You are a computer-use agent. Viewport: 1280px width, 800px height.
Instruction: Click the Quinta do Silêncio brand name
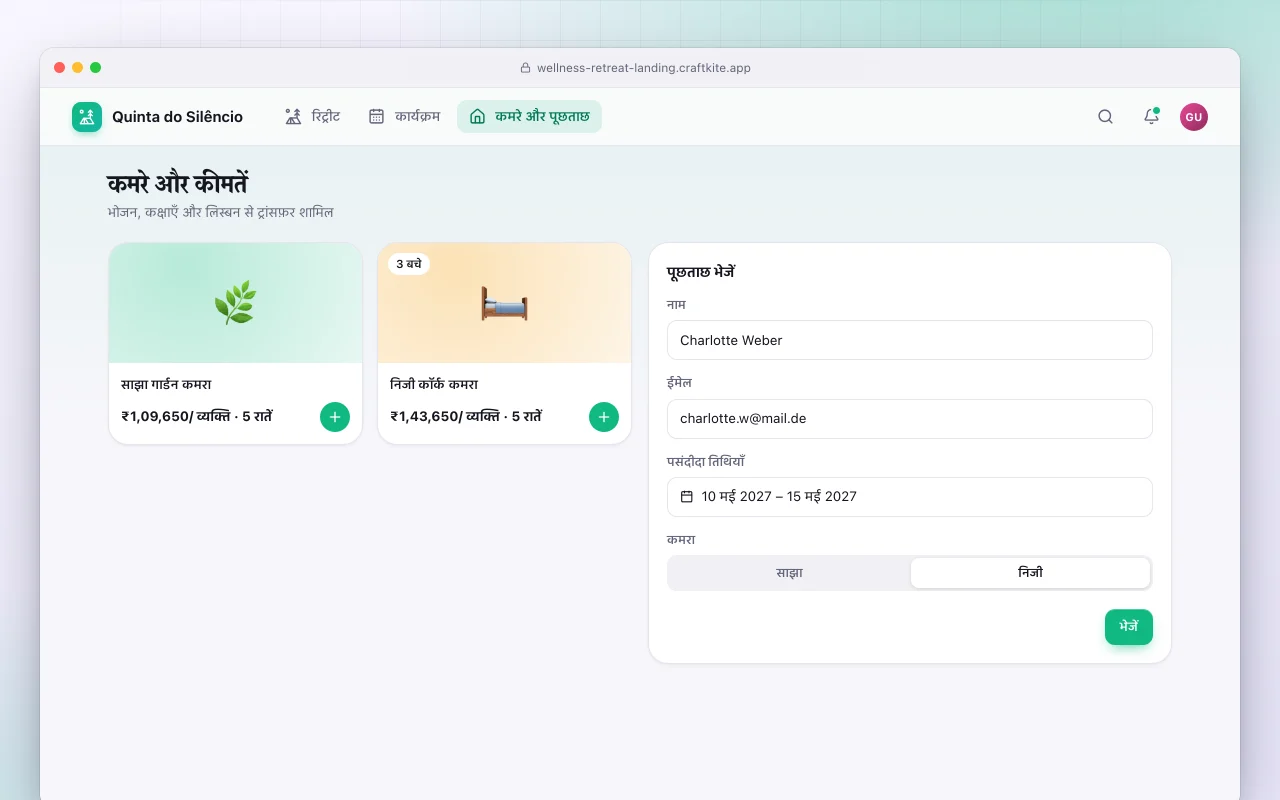tap(177, 117)
